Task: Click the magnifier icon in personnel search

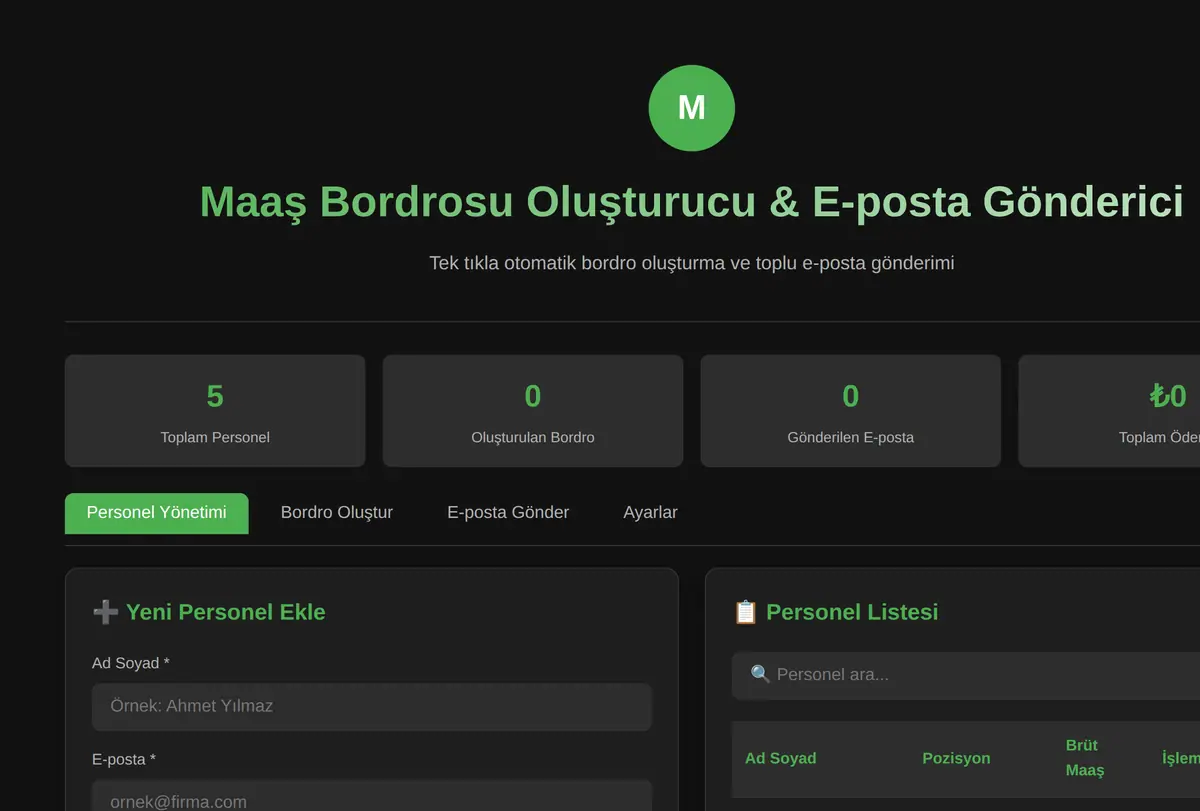Action: pyautogui.click(x=760, y=674)
